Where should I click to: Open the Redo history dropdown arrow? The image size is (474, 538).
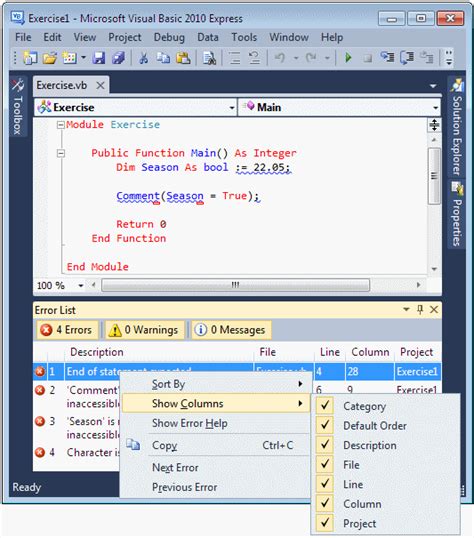point(327,58)
